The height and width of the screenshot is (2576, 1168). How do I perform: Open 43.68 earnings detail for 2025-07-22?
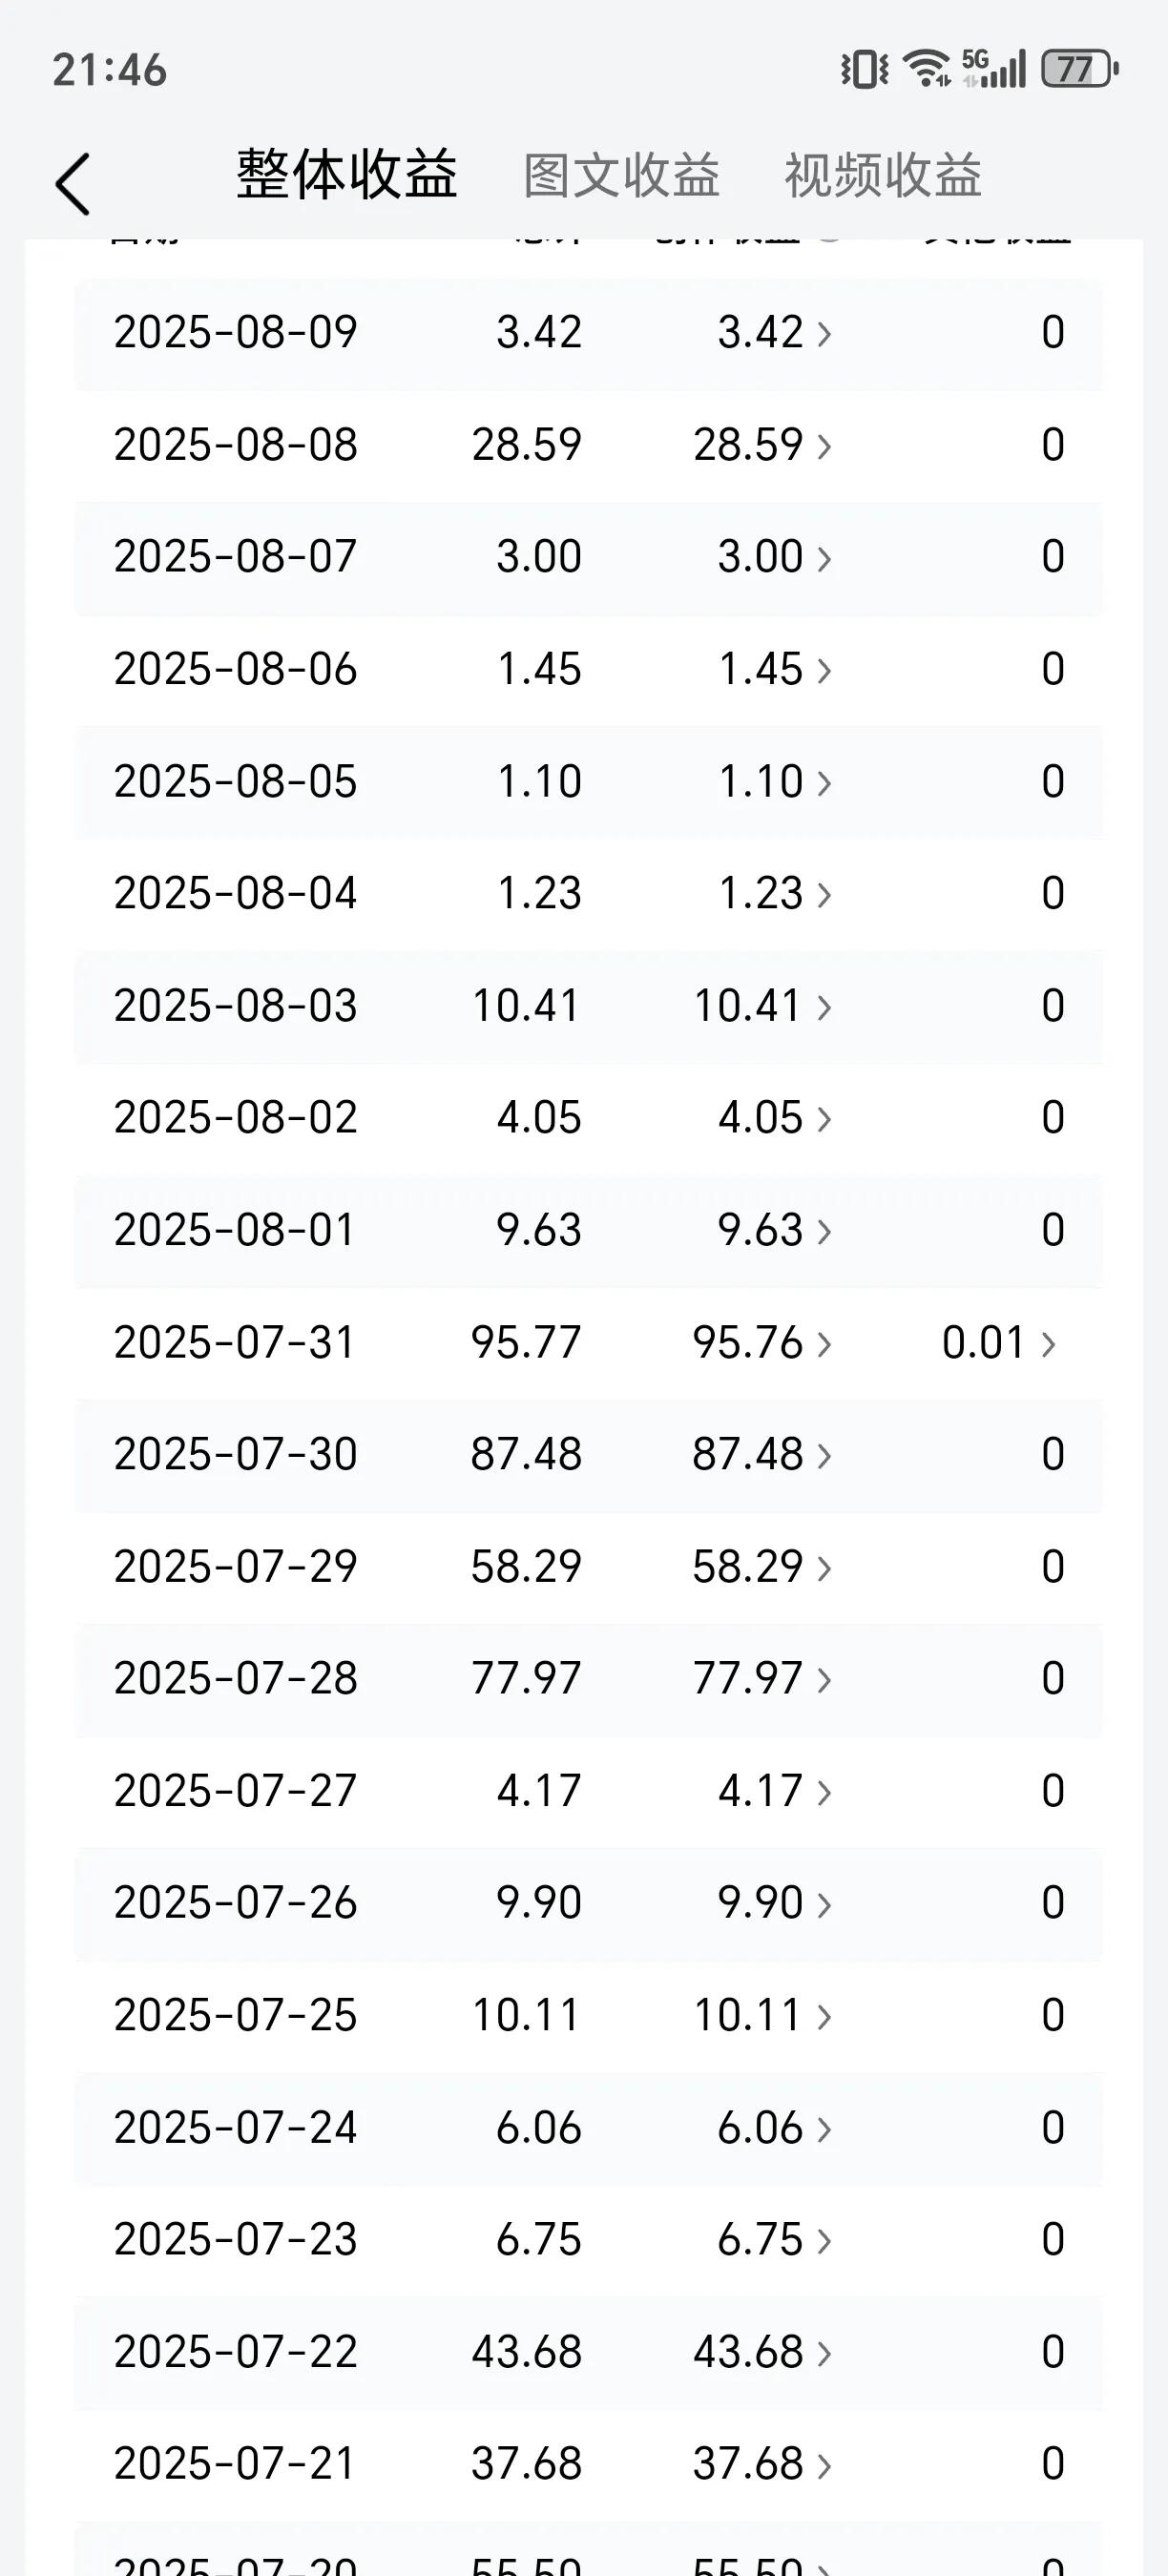pyautogui.click(x=763, y=2351)
